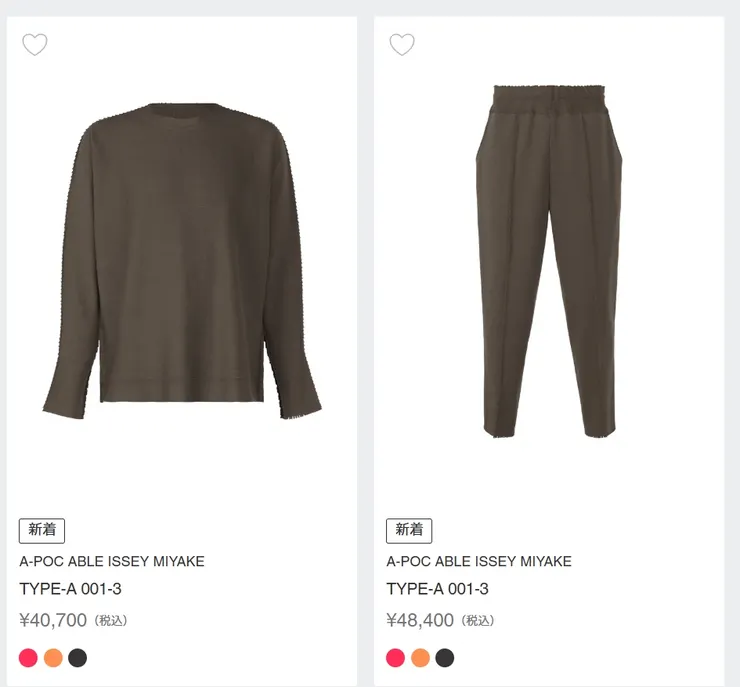Open A-POC ABLE ISSEY MIYAKE brand above ¥48,400
This screenshot has height=687, width=740.
(478, 561)
